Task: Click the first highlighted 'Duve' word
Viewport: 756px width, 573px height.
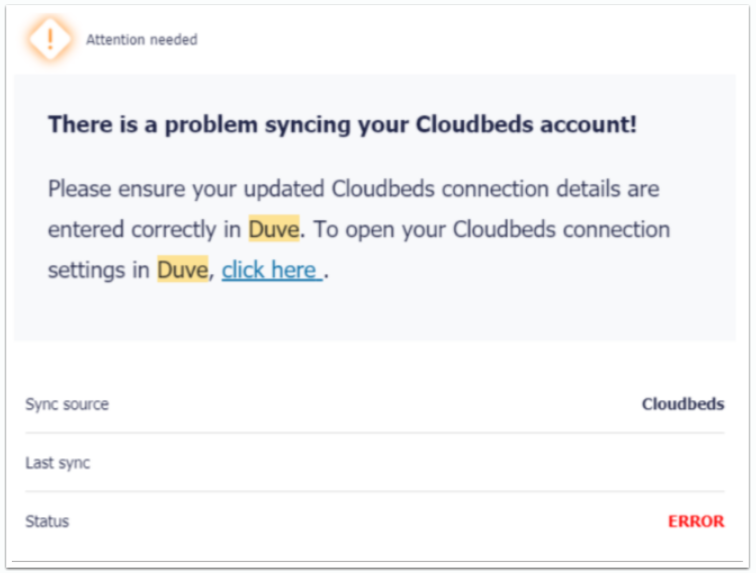Action: click(273, 230)
